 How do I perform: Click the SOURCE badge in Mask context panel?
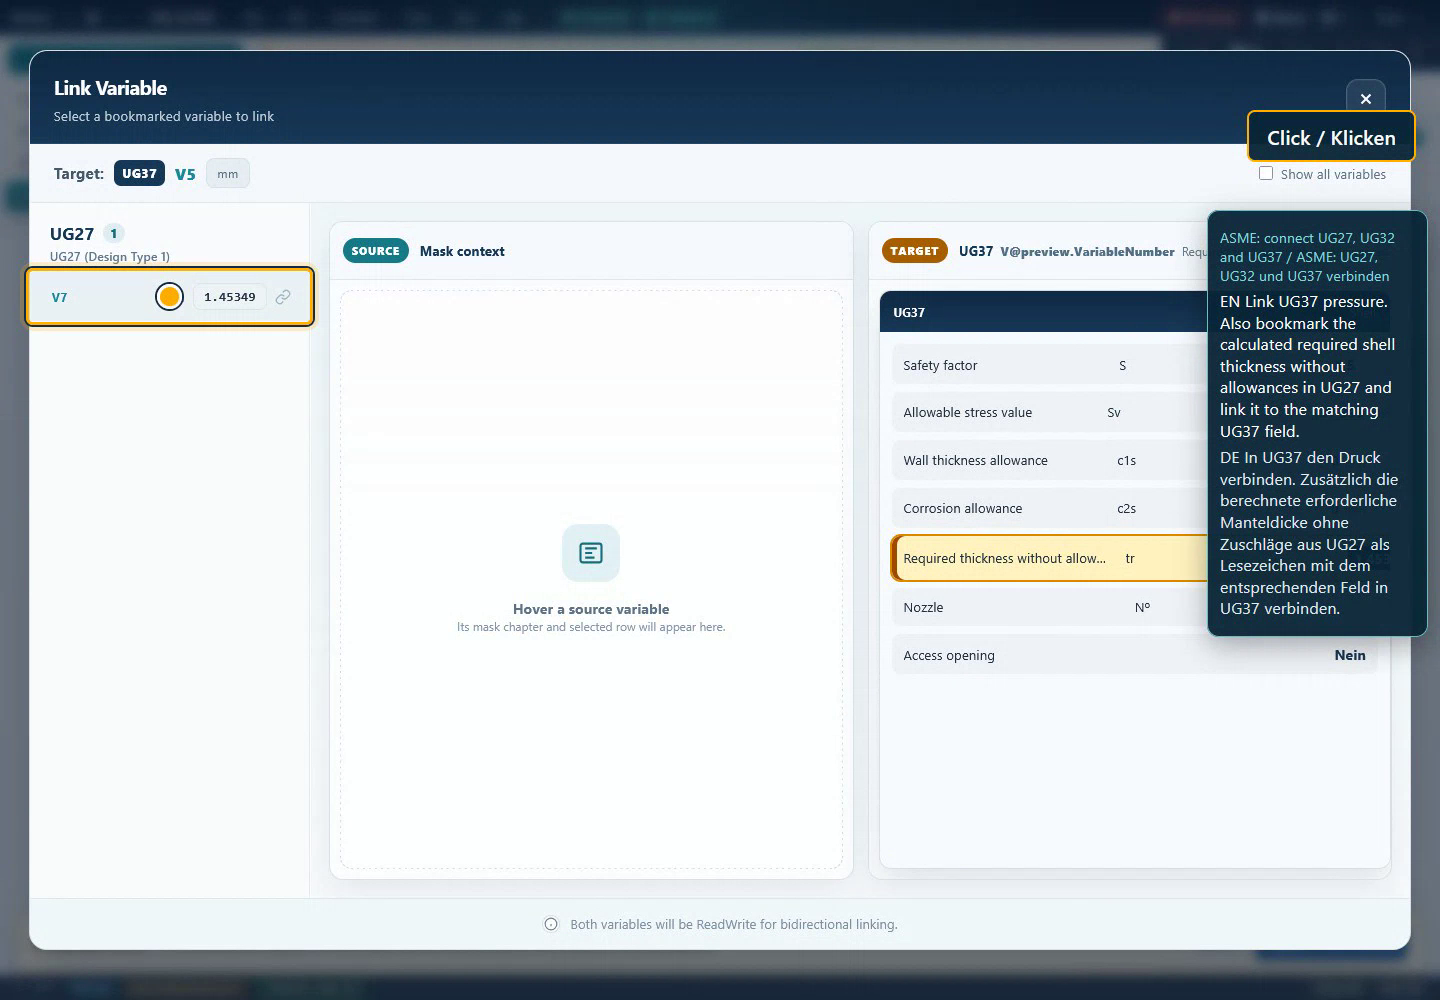click(375, 251)
